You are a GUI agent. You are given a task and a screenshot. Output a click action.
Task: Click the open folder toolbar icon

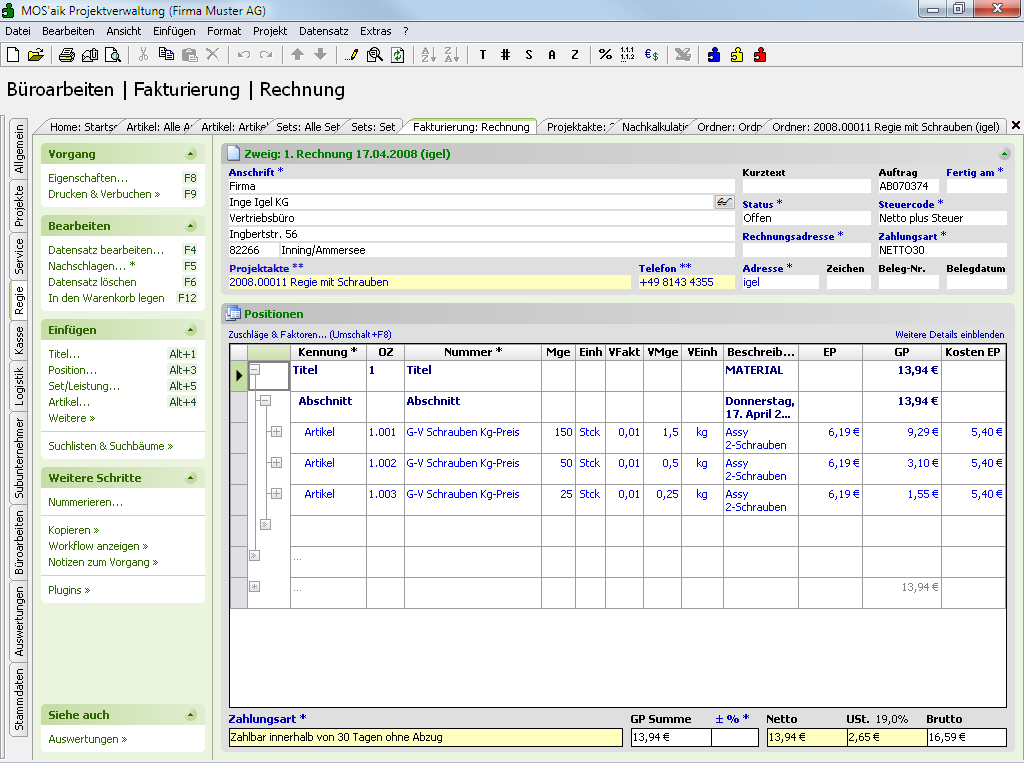coord(36,55)
